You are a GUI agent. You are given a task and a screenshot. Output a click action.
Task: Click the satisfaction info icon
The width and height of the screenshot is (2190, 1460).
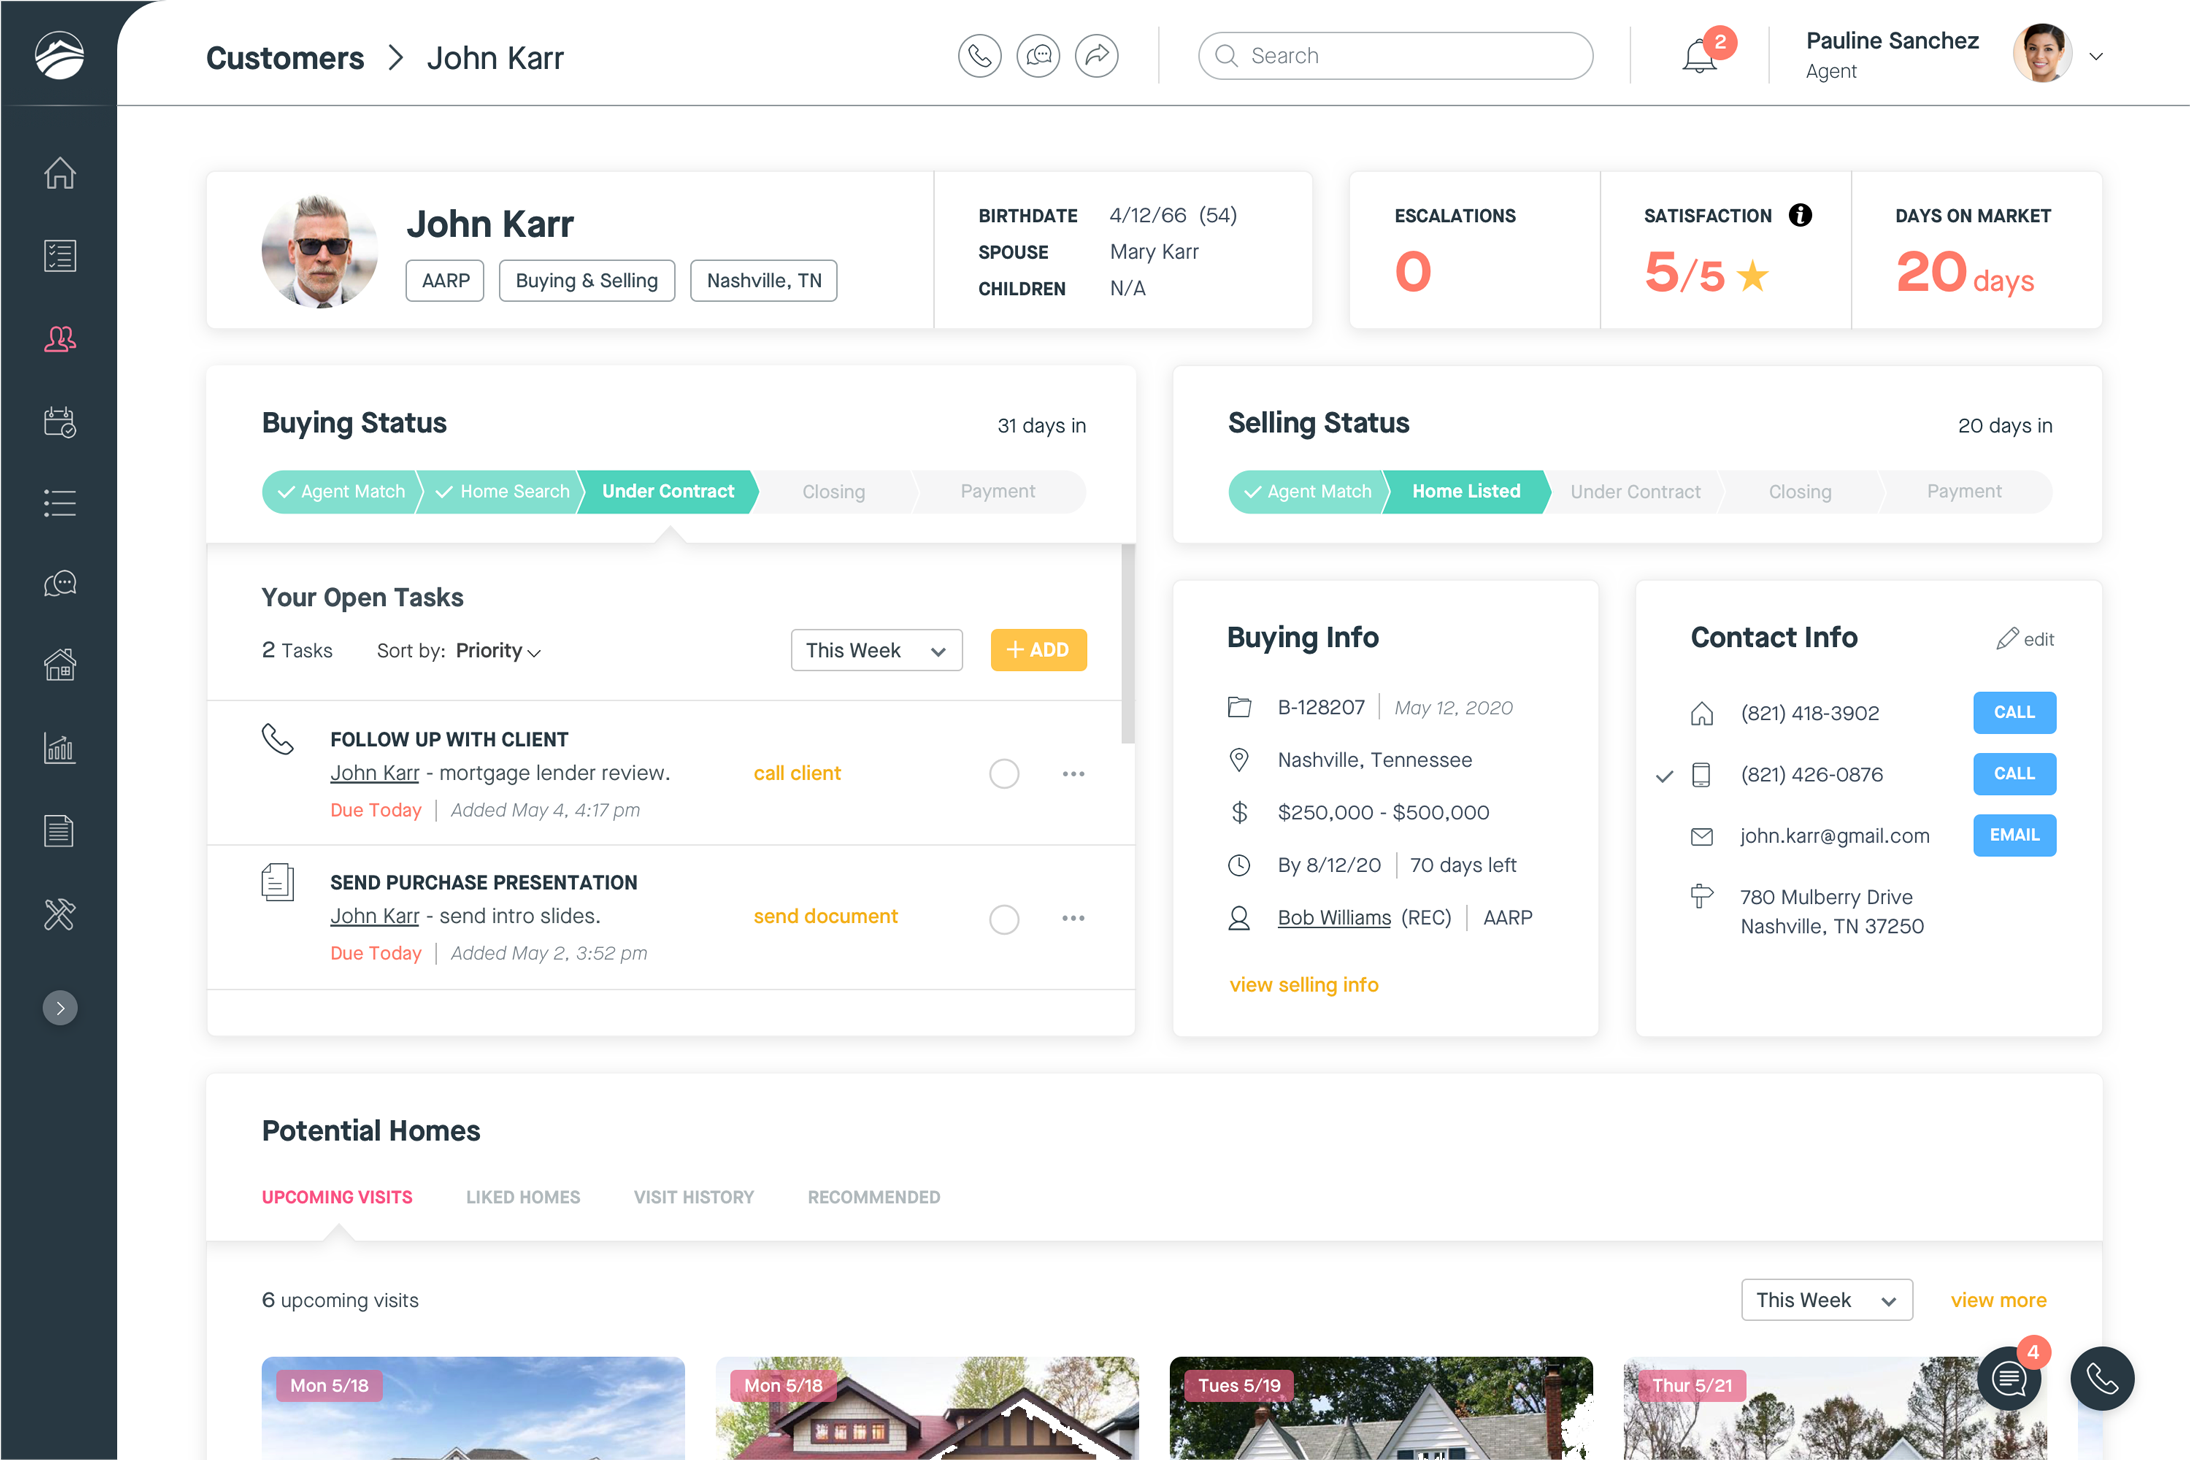[x=1800, y=215]
